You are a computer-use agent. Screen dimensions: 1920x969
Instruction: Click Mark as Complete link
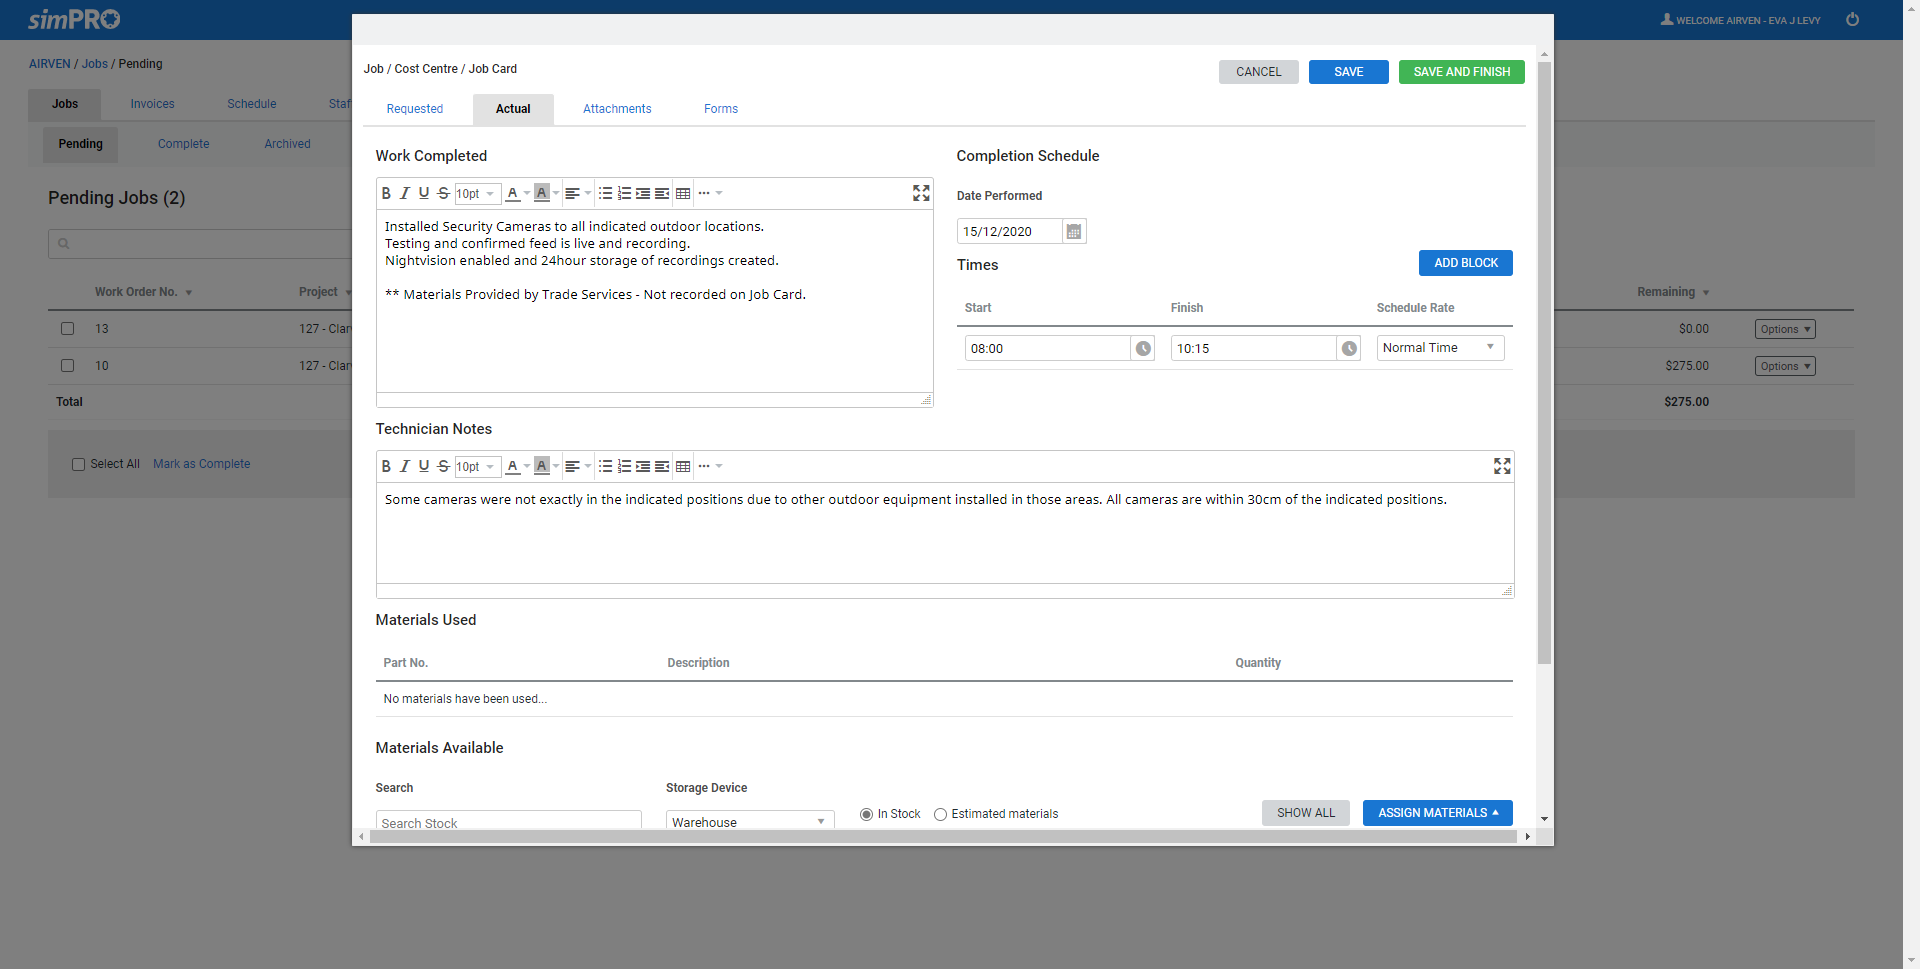pyautogui.click(x=201, y=464)
